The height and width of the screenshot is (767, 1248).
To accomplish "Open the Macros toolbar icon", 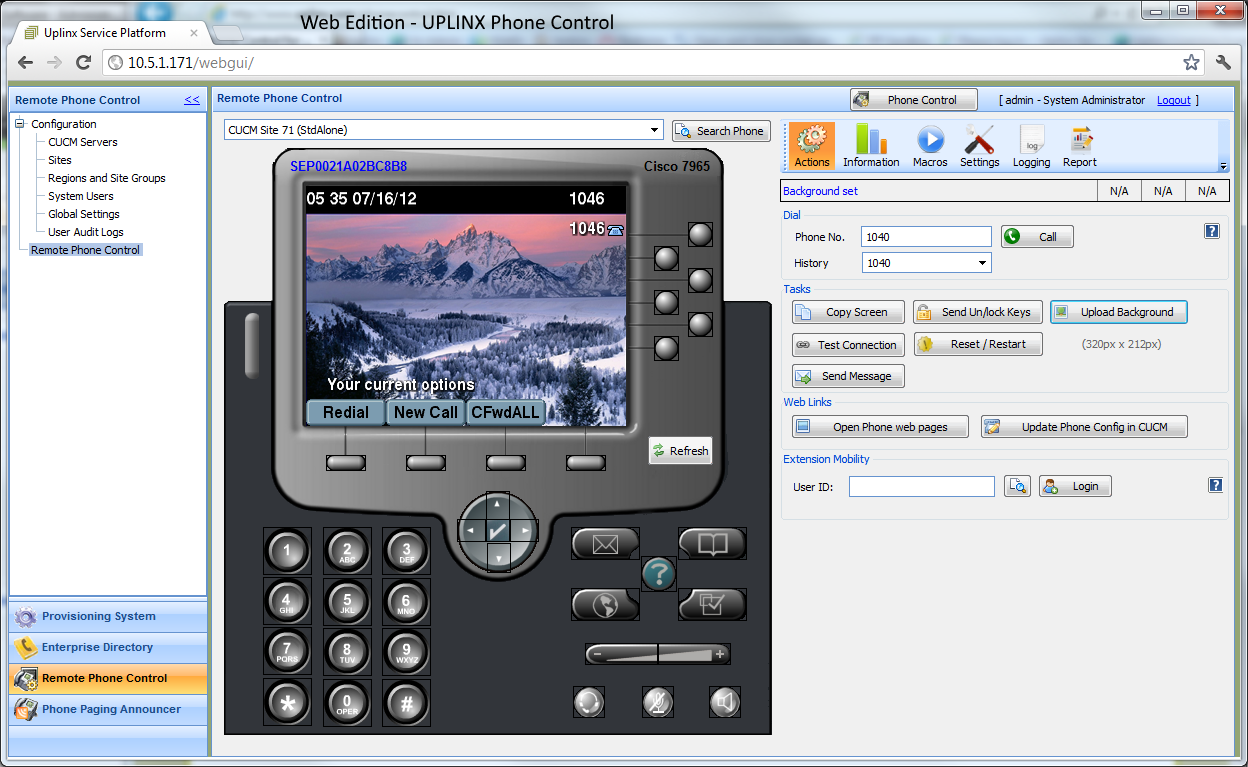I will pos(930,145).
